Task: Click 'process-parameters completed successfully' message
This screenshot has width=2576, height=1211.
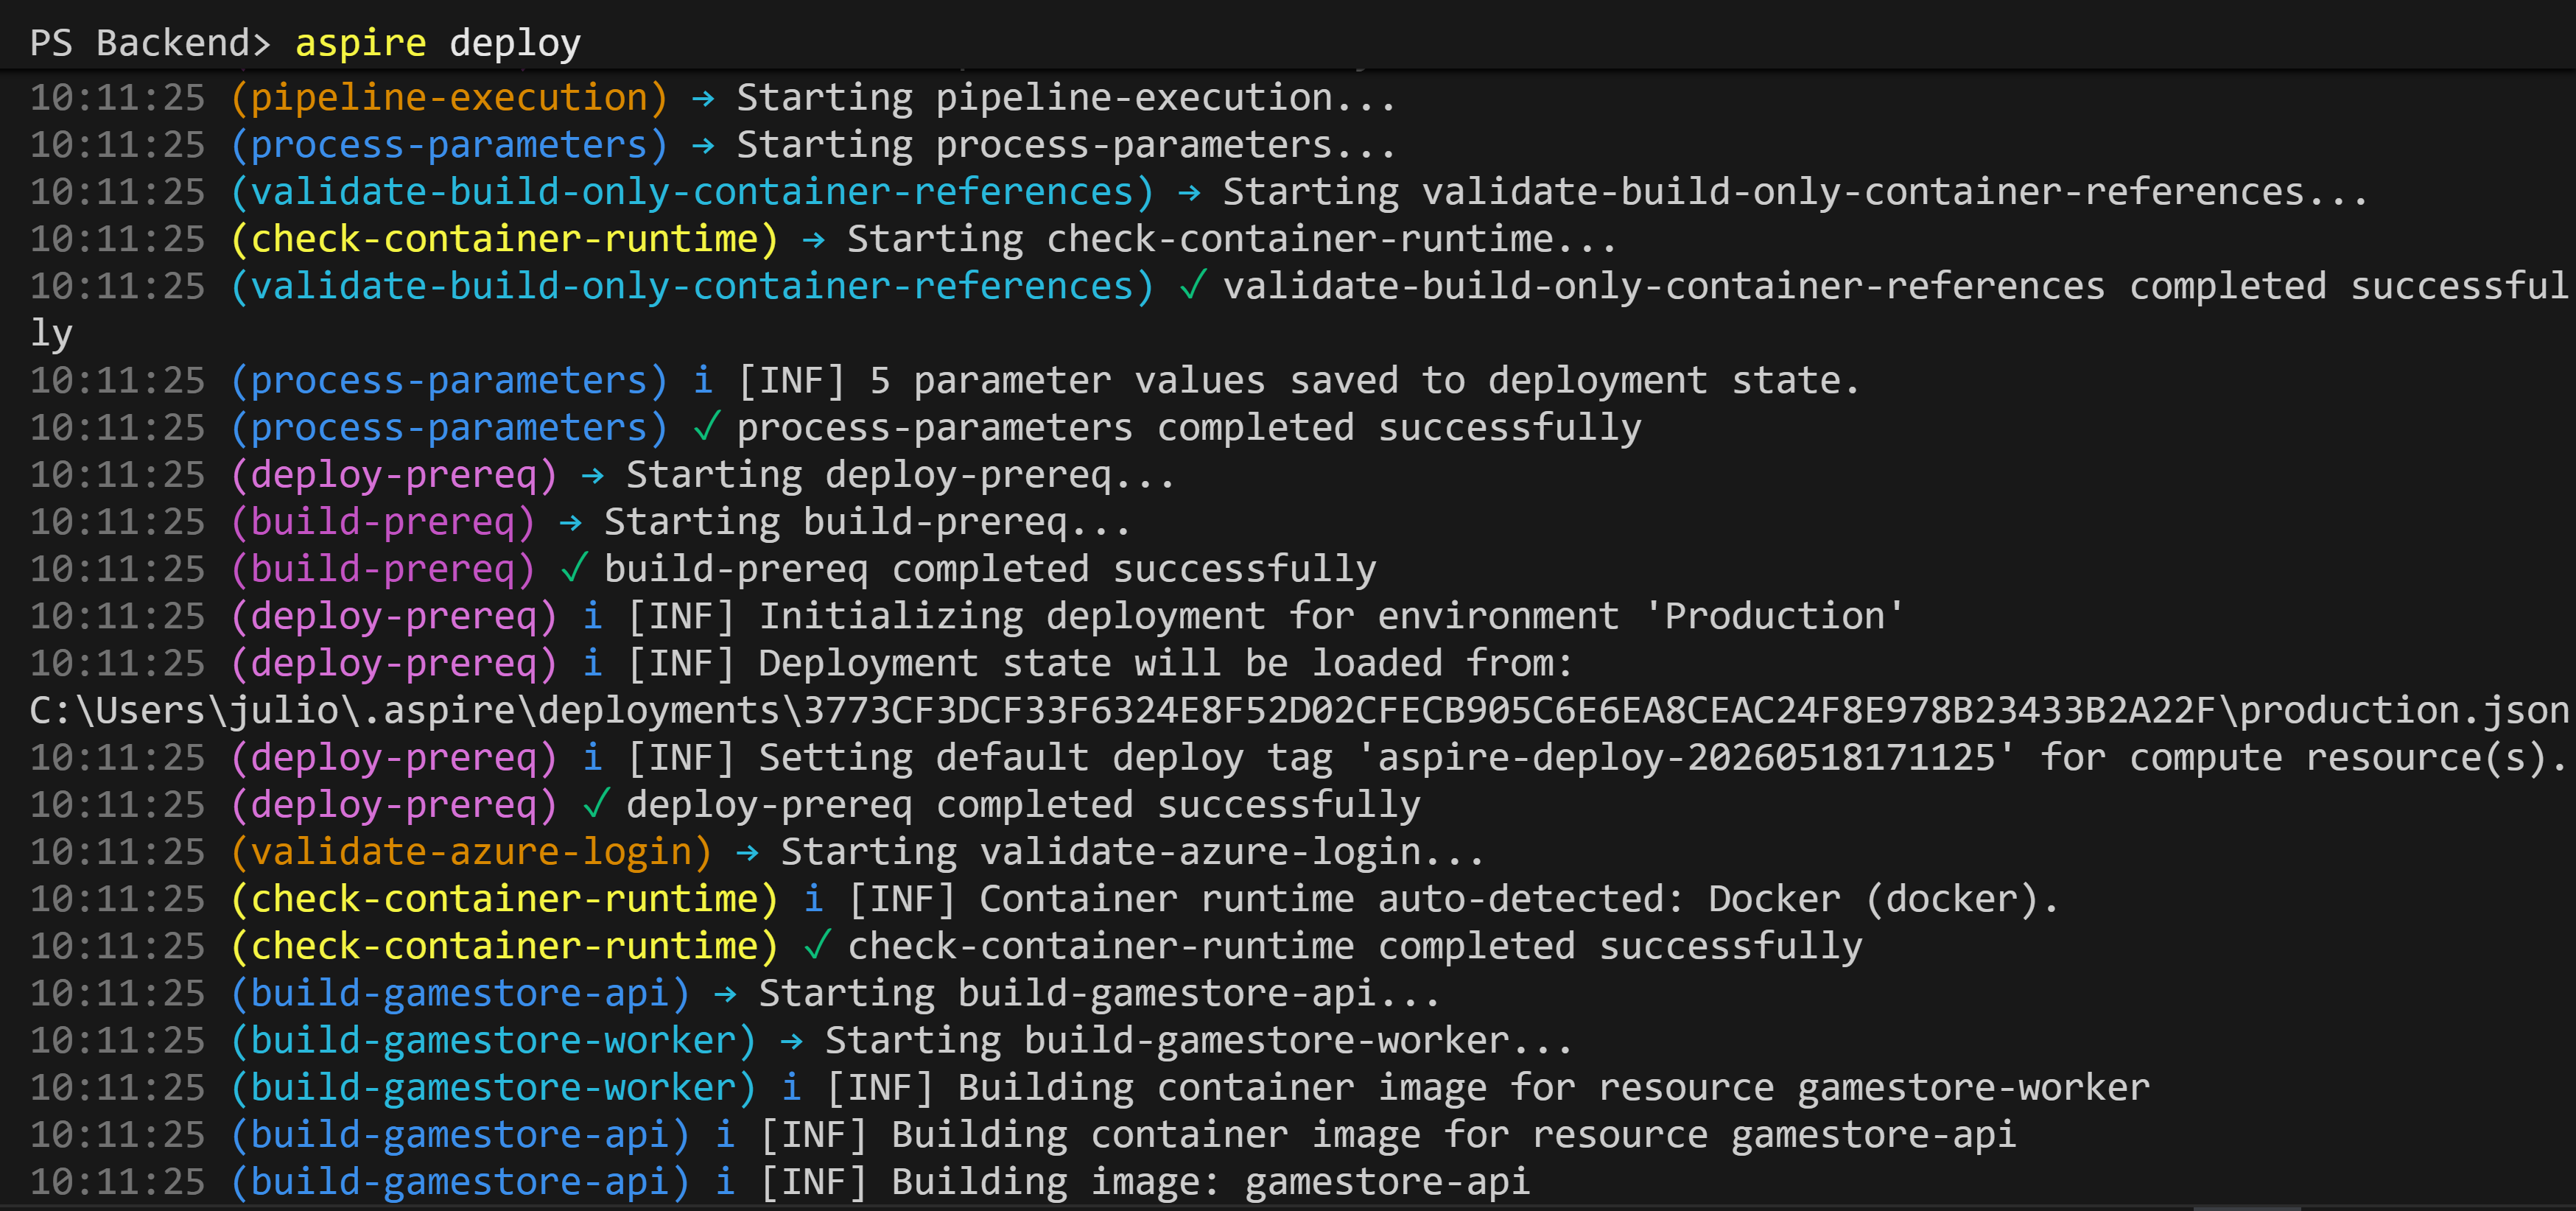Action: coord(1189,428)
